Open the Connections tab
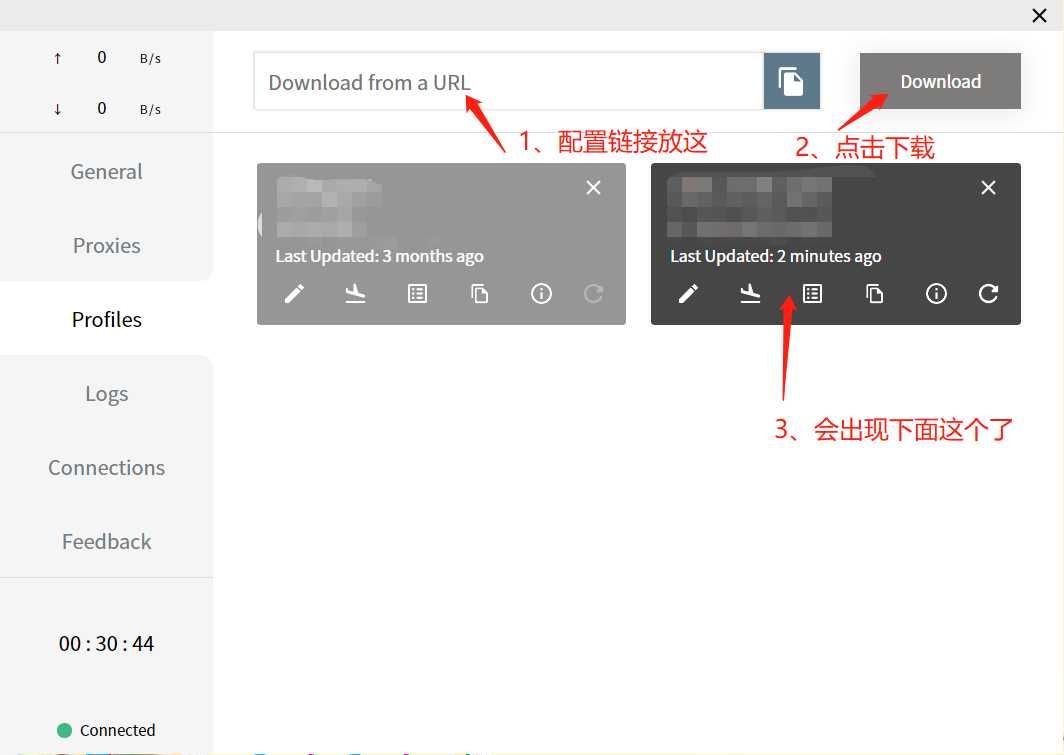 107,467
